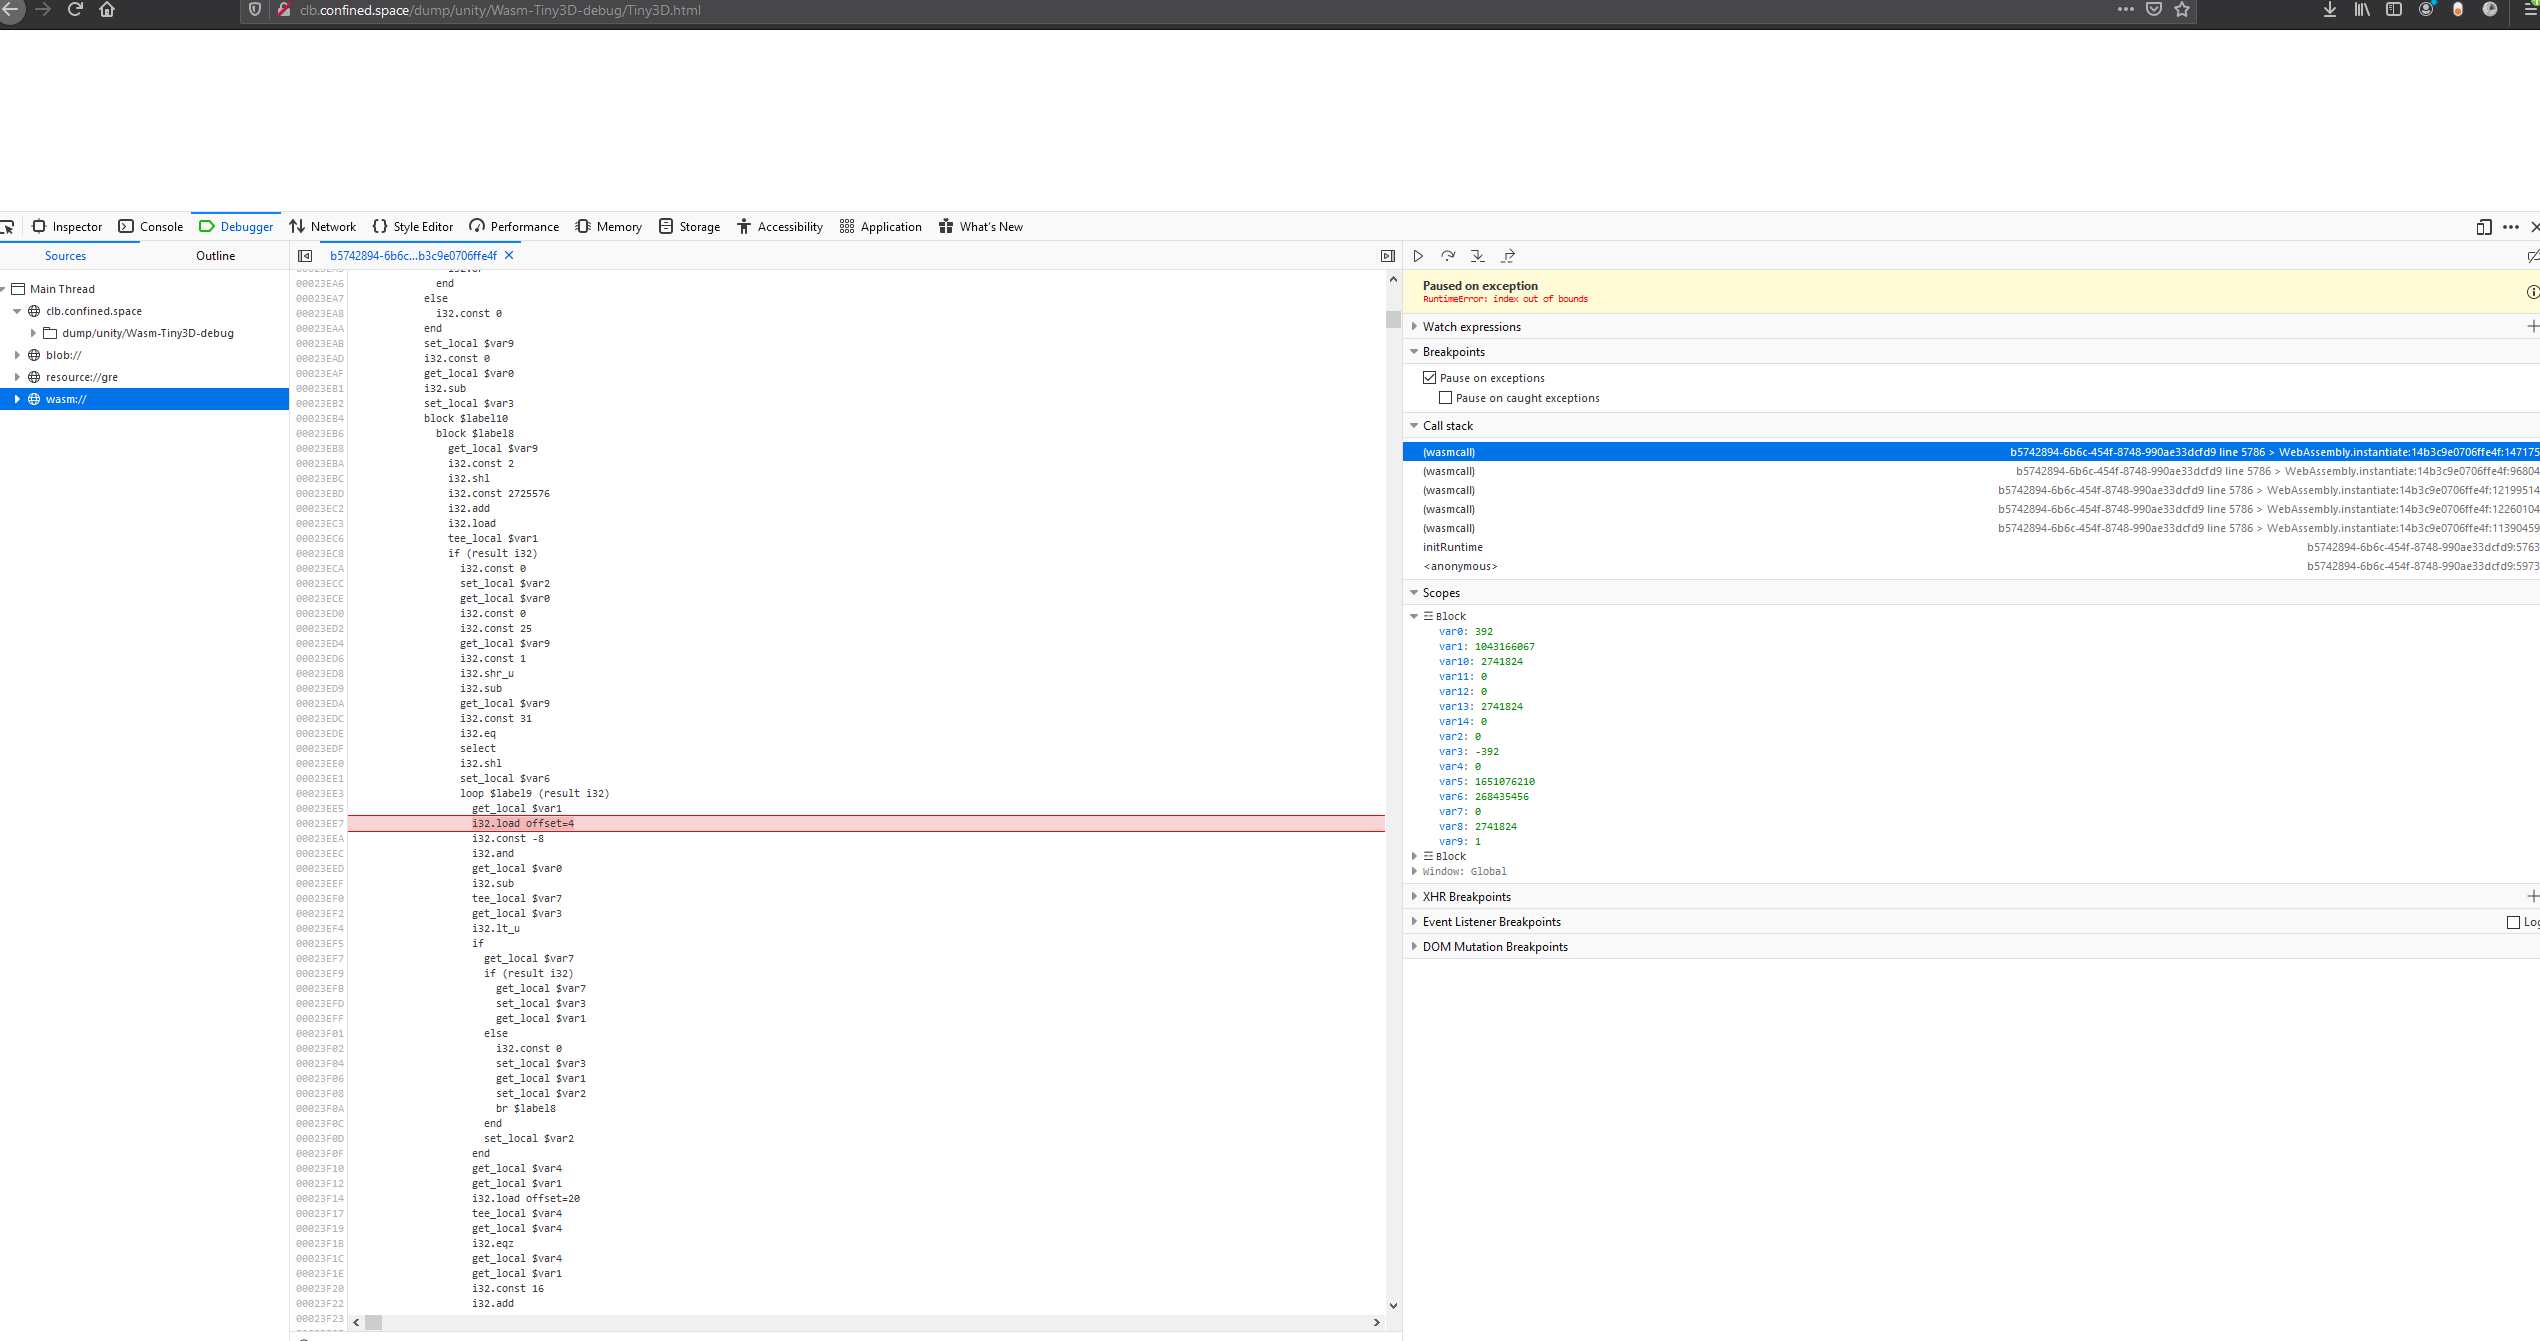Click the Step In icon

1478,256
